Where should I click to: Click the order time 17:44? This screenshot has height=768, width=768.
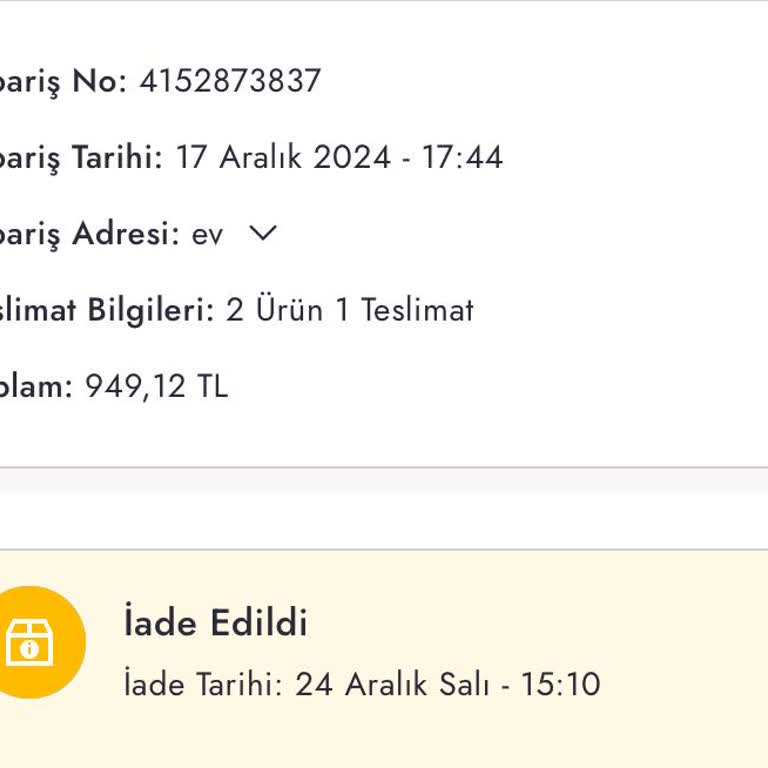[462, 158]
